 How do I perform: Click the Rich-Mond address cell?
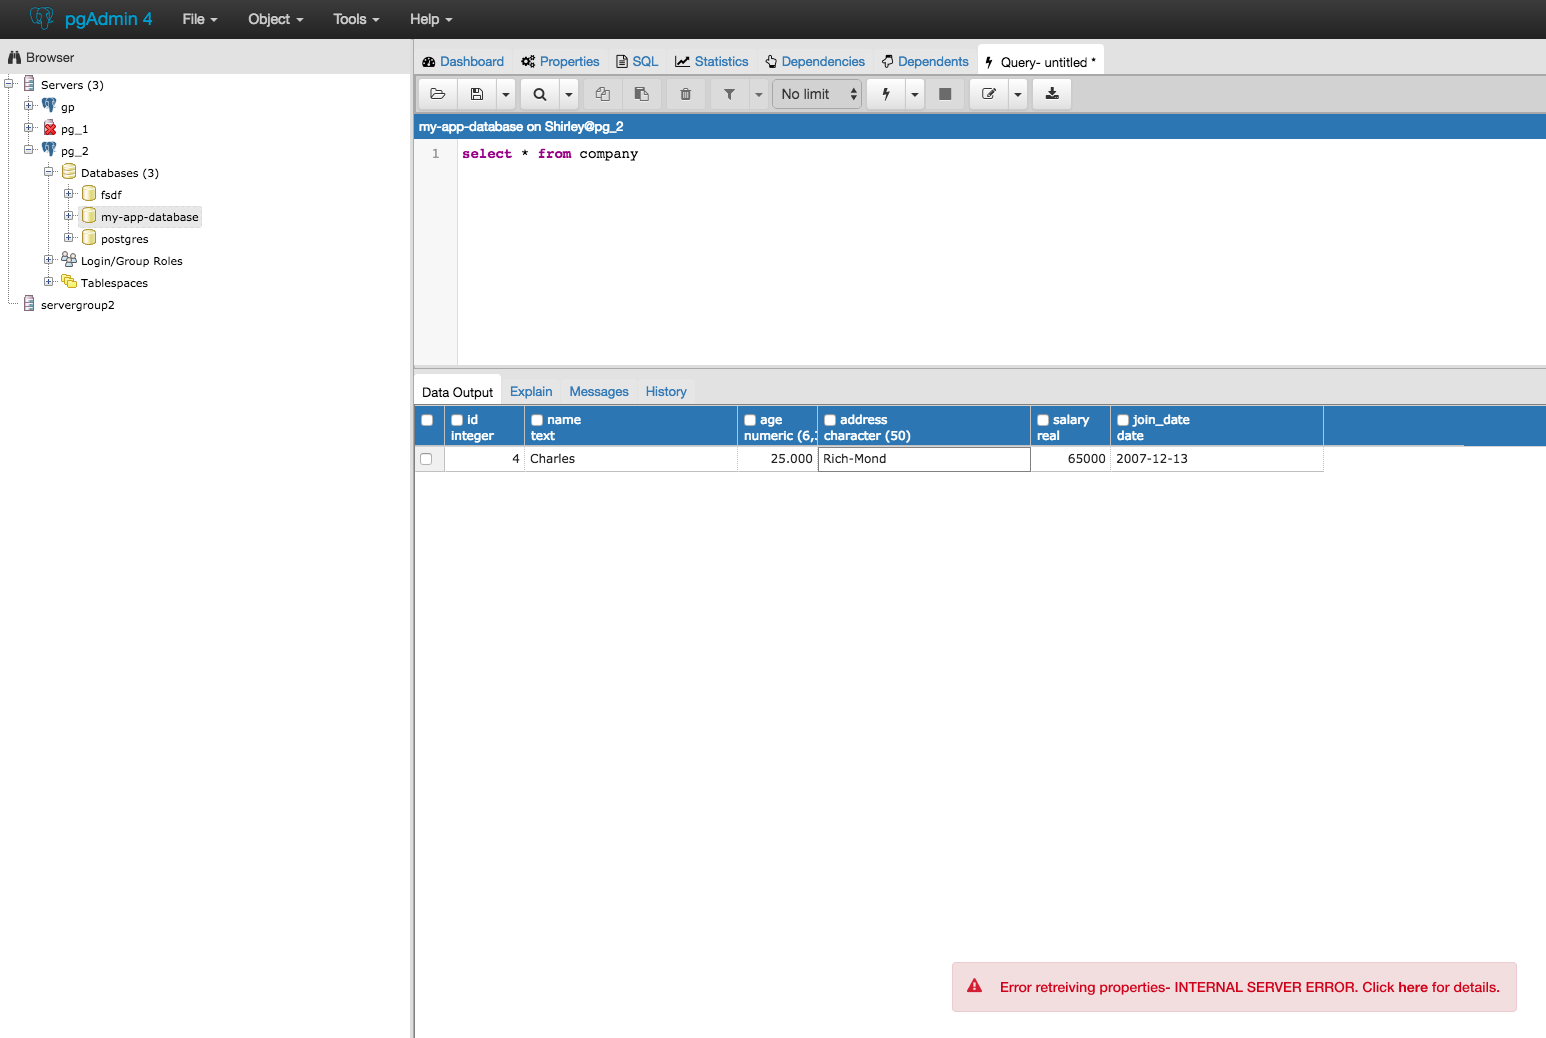(x=923, y=459)
